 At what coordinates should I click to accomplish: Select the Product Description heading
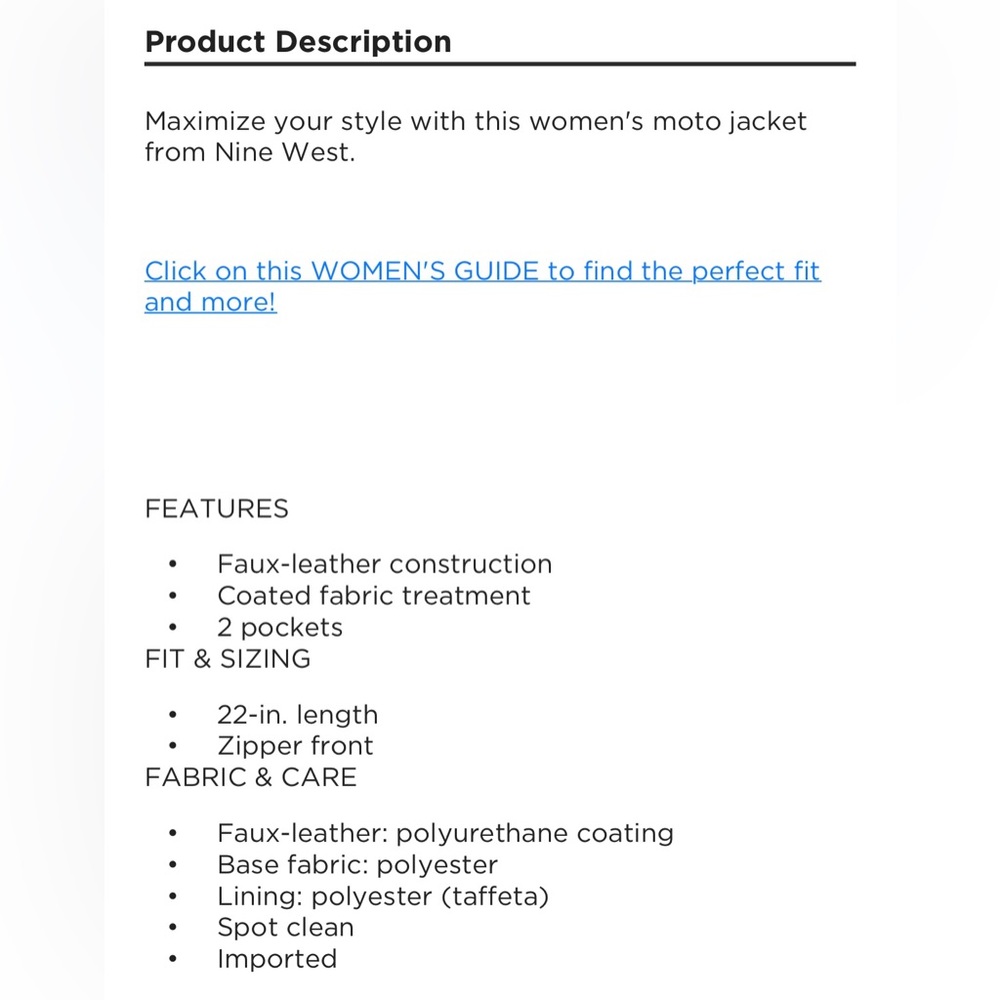tap(298, 42)
